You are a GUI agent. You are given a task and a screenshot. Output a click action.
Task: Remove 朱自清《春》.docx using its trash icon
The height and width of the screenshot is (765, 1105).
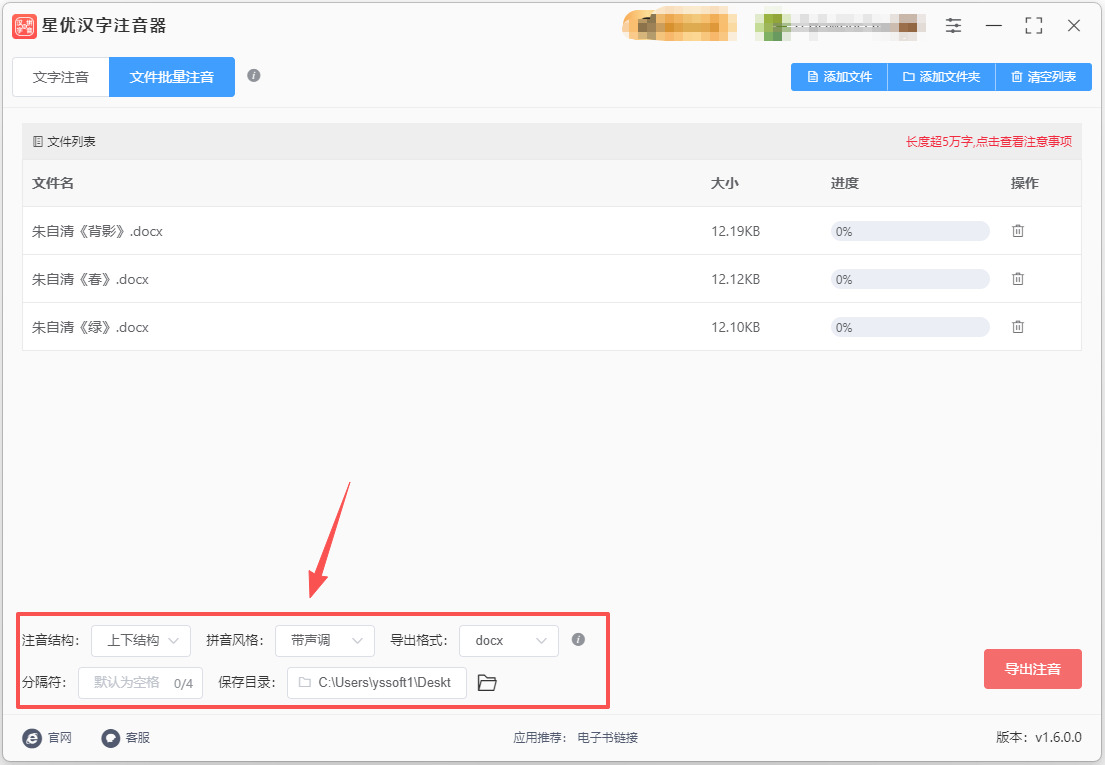click(x=1018, y=279)
